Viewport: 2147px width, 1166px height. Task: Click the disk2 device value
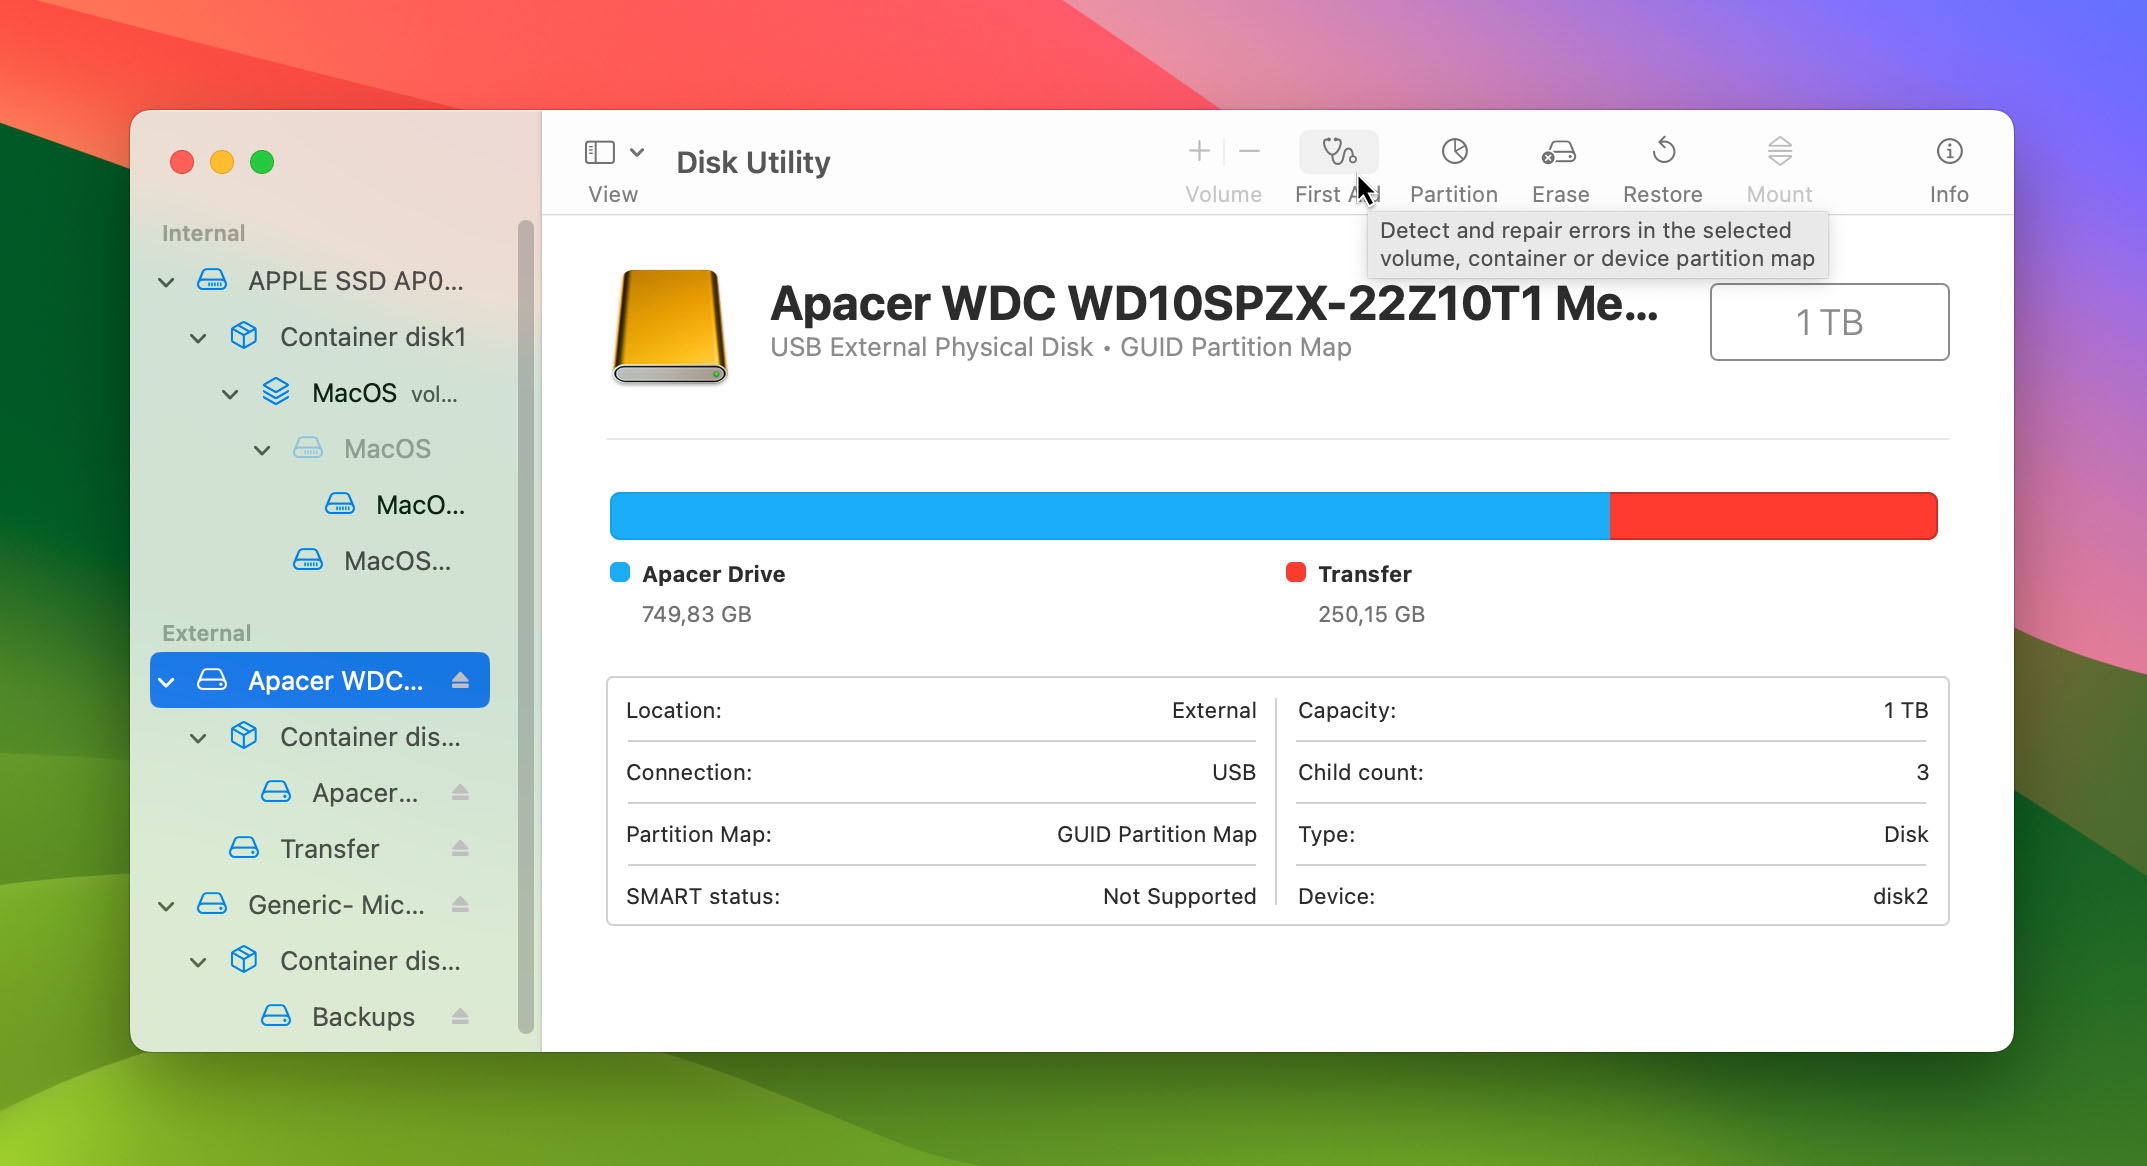coord(1900,896)
